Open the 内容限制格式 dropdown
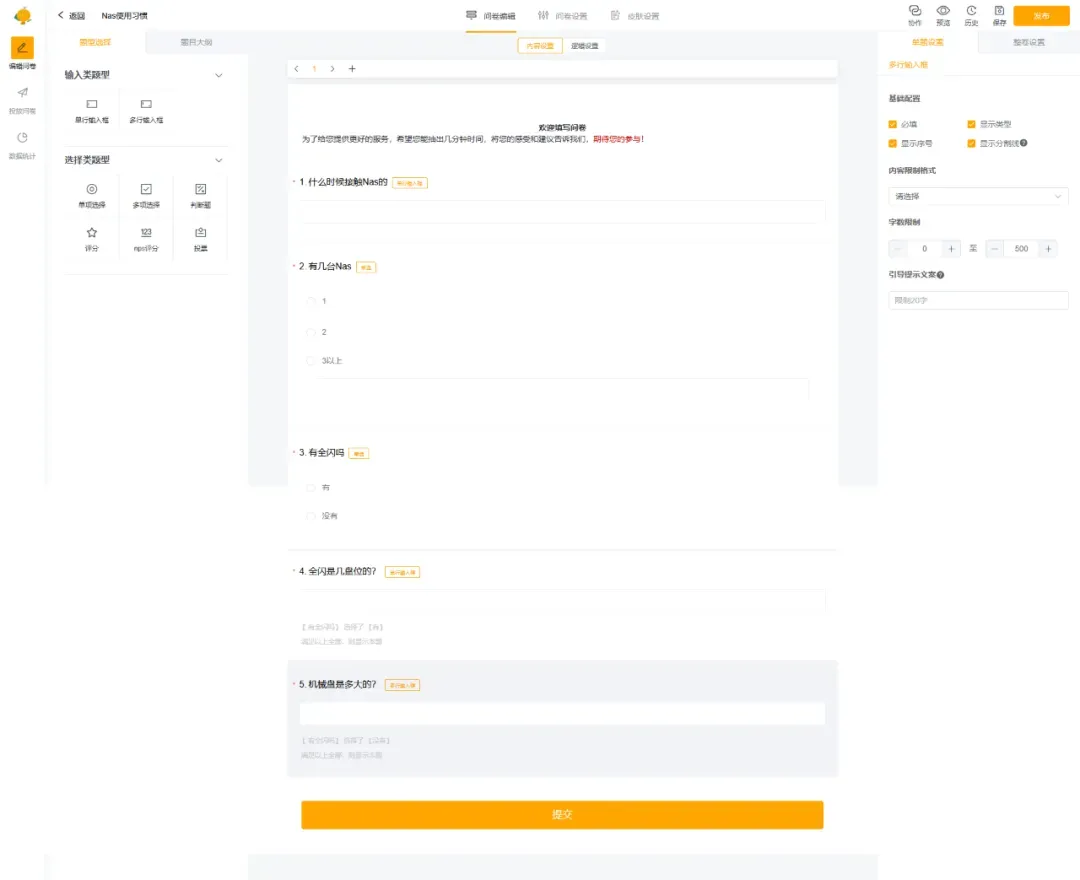Viewport: 1080px width, 880px height. pos(978,197)
